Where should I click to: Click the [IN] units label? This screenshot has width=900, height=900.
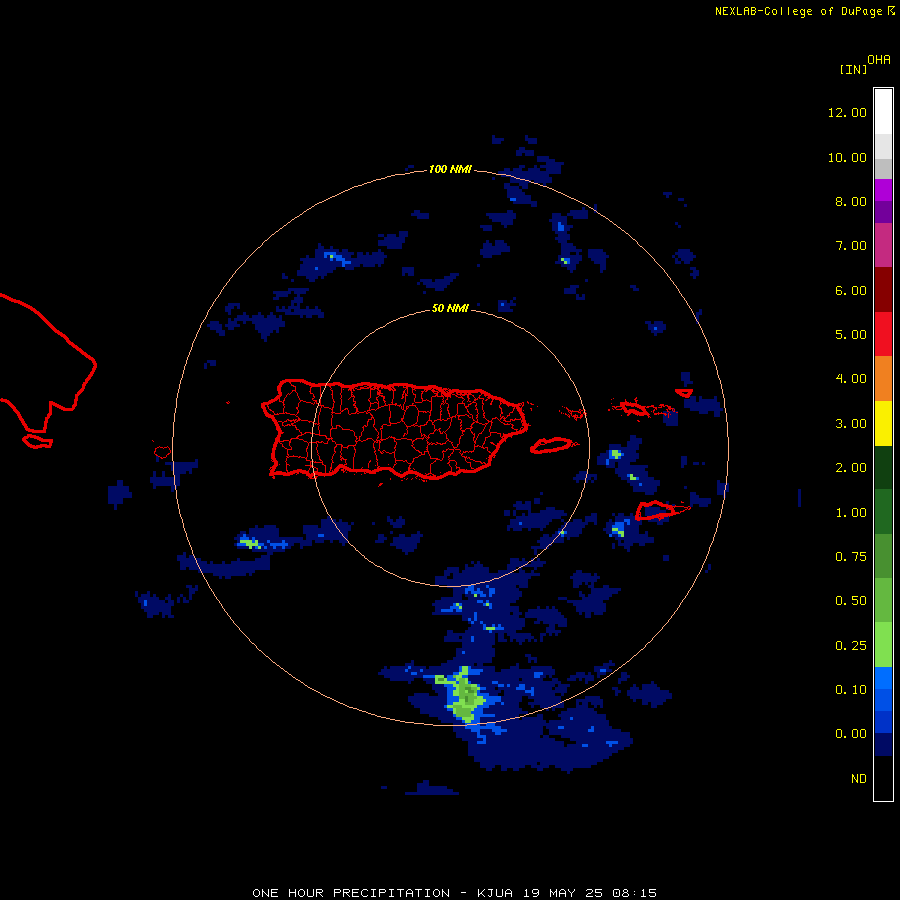[854, 69]
